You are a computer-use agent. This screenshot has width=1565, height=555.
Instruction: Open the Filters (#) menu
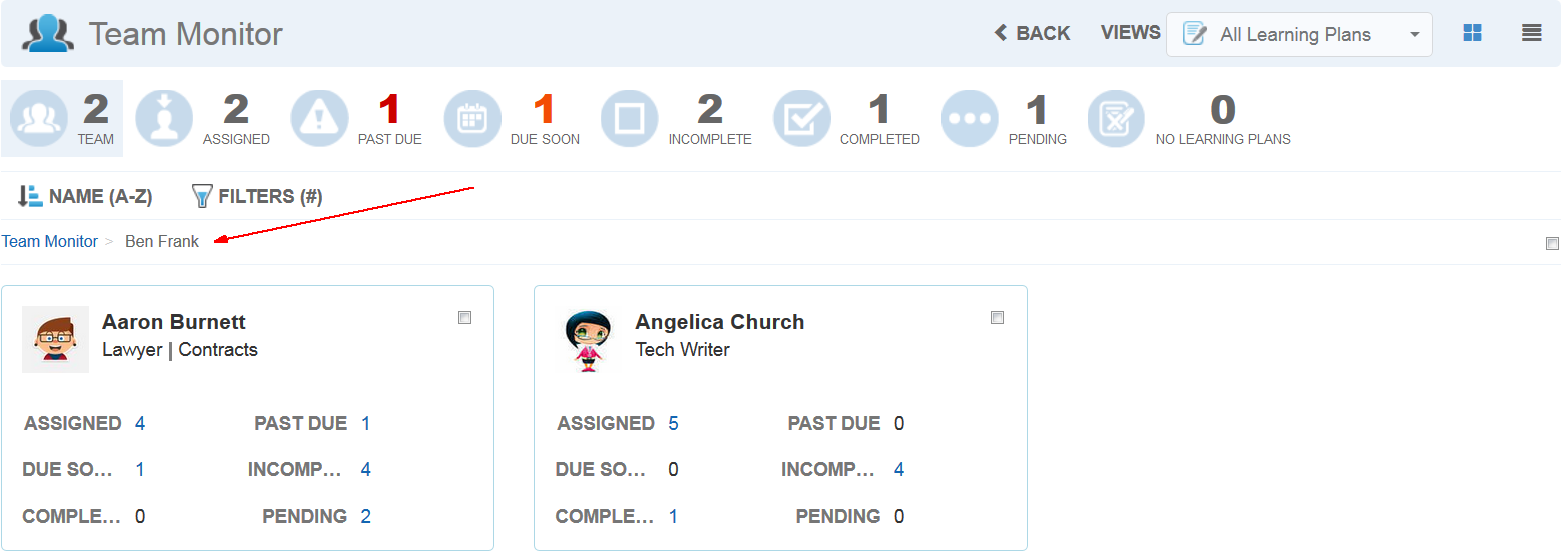(257, 196)
